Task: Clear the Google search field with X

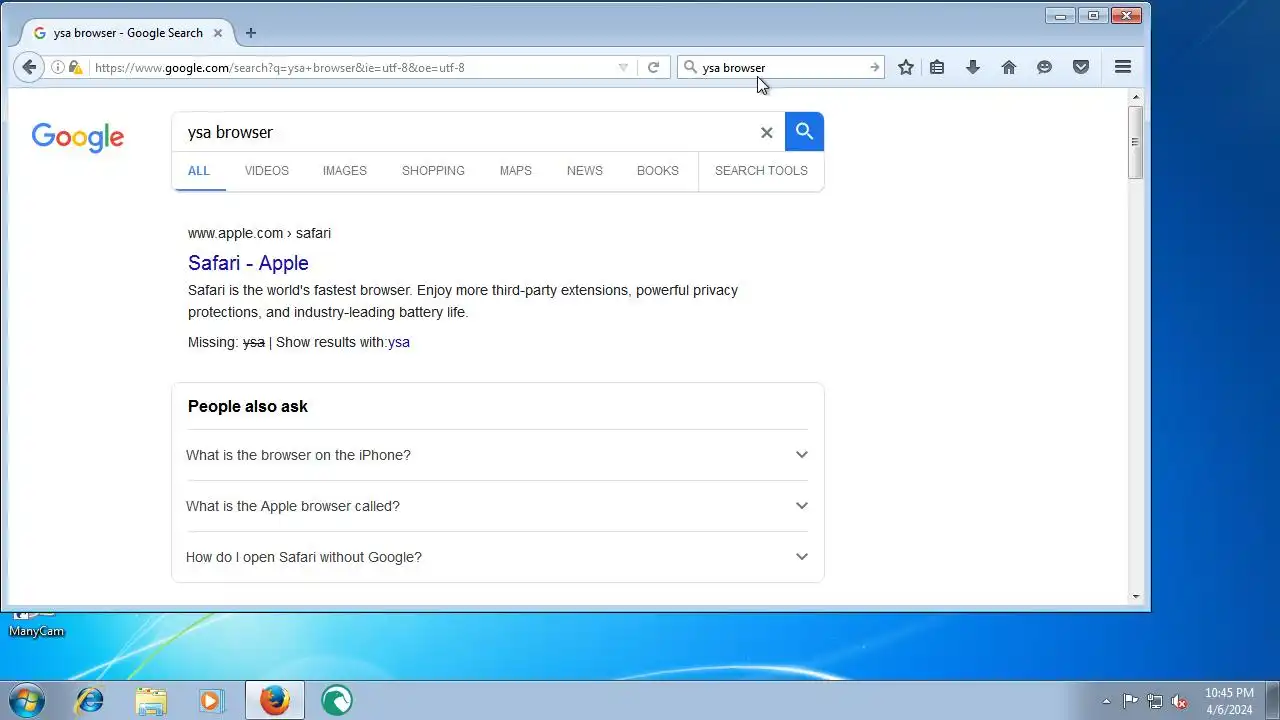Action: click(767, 132)
